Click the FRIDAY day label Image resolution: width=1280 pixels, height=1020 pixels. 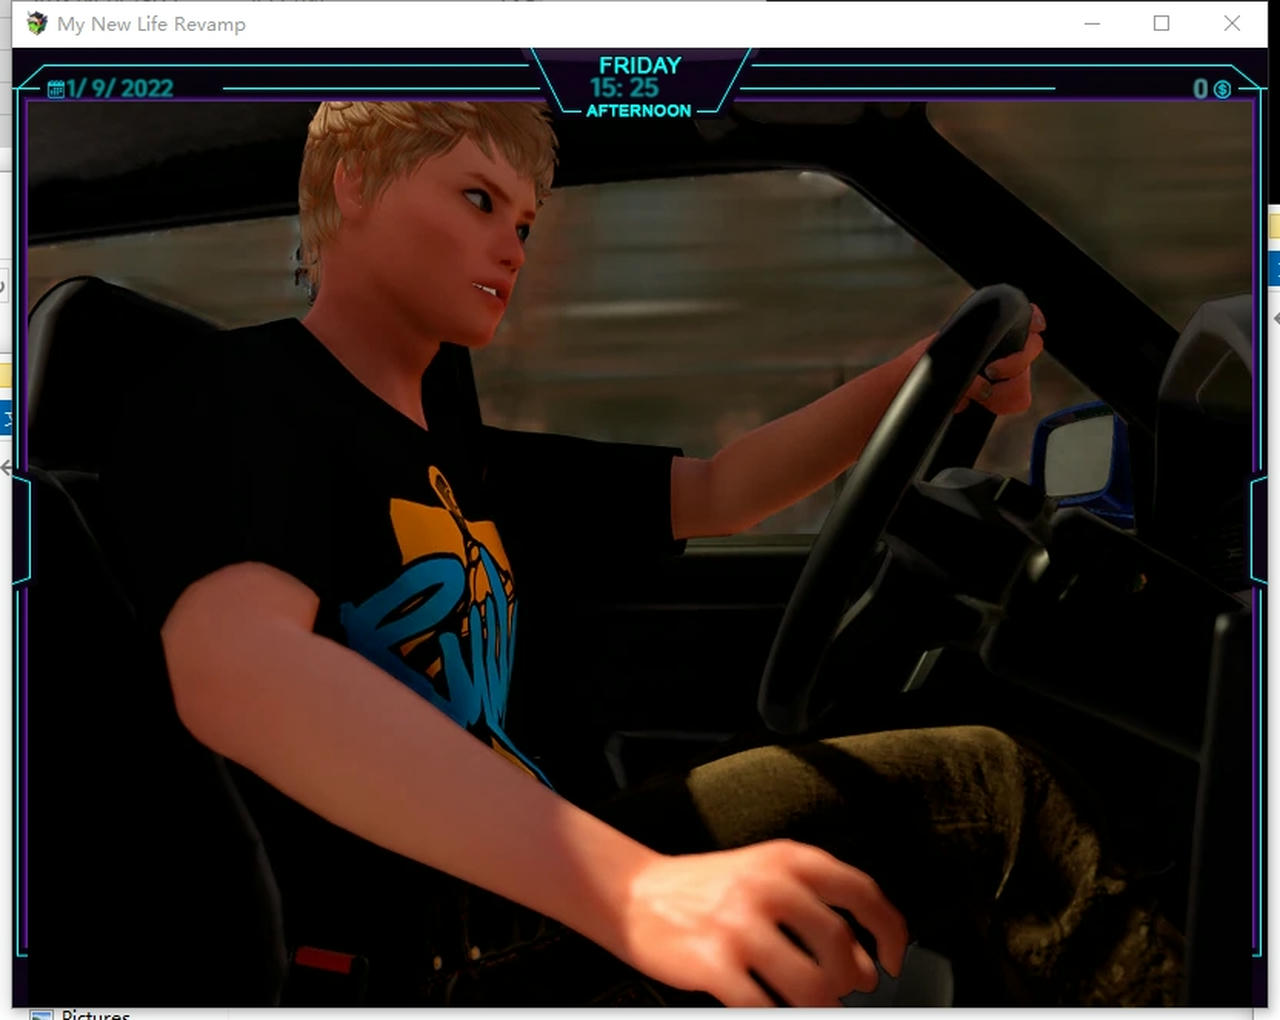640,65
